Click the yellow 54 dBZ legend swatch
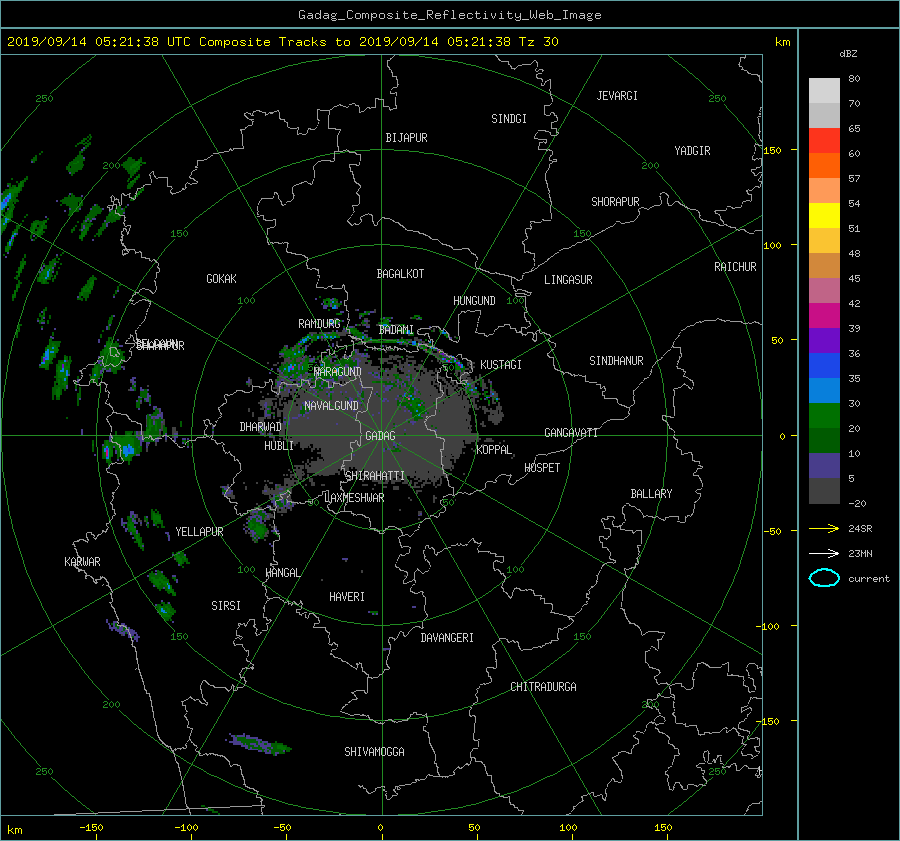This screenshot has width=900, height=841. tap(824, 215)
